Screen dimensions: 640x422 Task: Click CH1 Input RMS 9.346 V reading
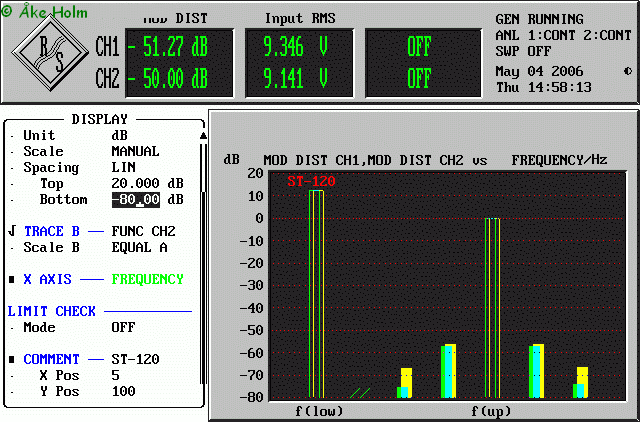pyautogui.click(x=296, y=47)
